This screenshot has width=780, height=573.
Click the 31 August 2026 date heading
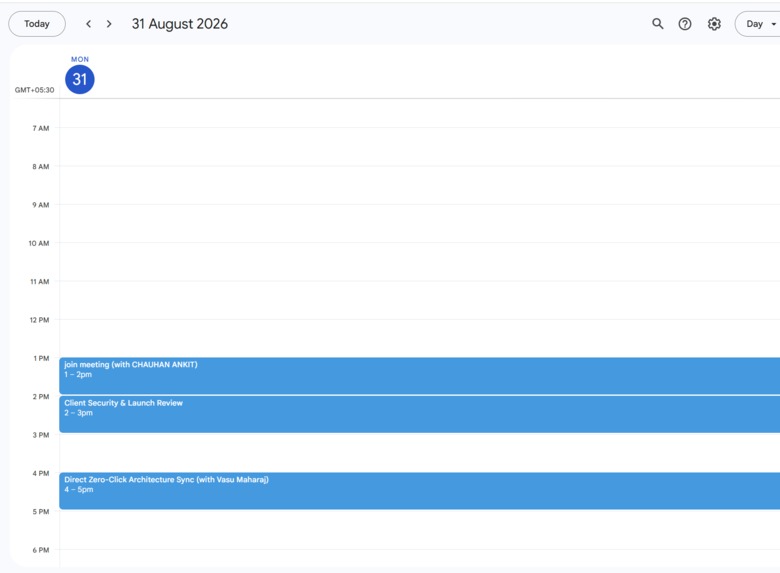180,24
